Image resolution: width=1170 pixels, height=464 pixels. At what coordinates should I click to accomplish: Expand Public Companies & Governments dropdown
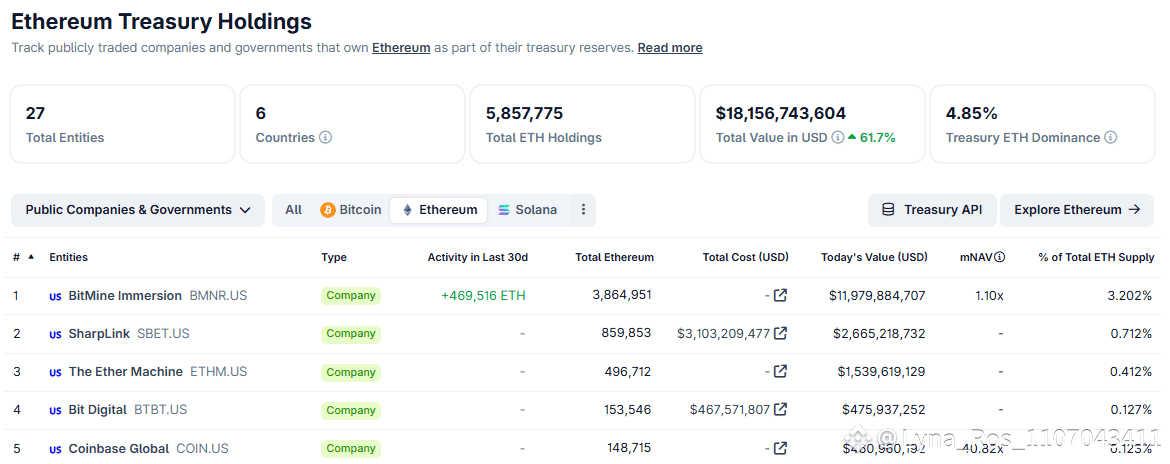(138, 210)
